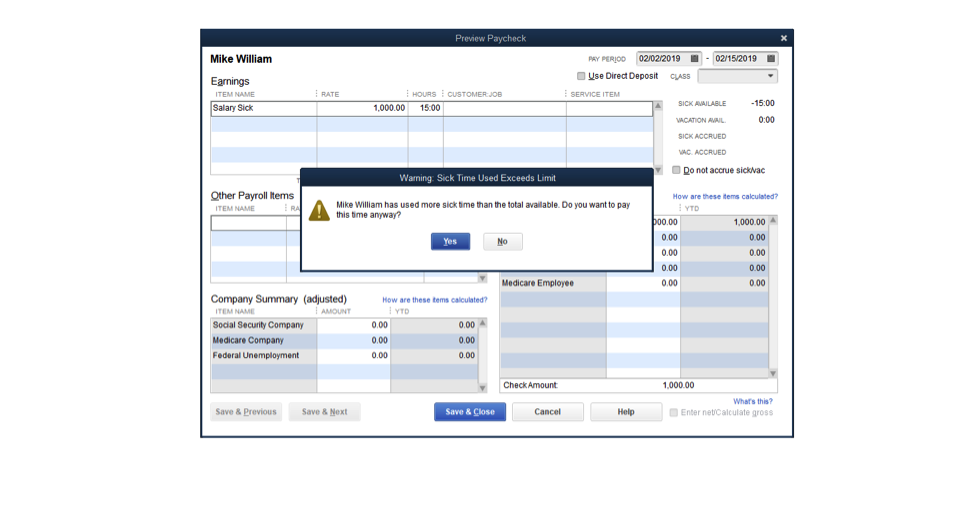Click the Salary Sick hours field
This screenshot has width=975, height=530.
425,108
